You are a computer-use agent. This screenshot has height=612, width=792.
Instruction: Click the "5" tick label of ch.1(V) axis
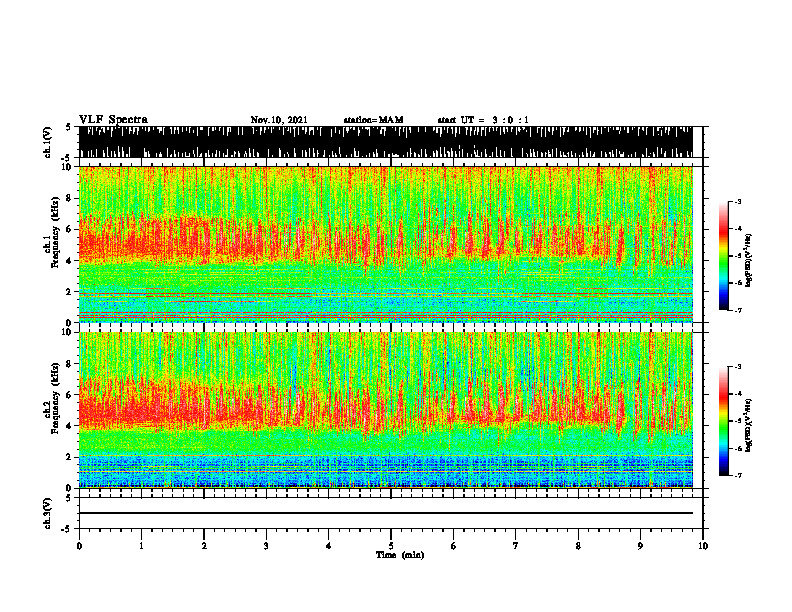pyautogui.click(x=68, y=127)
